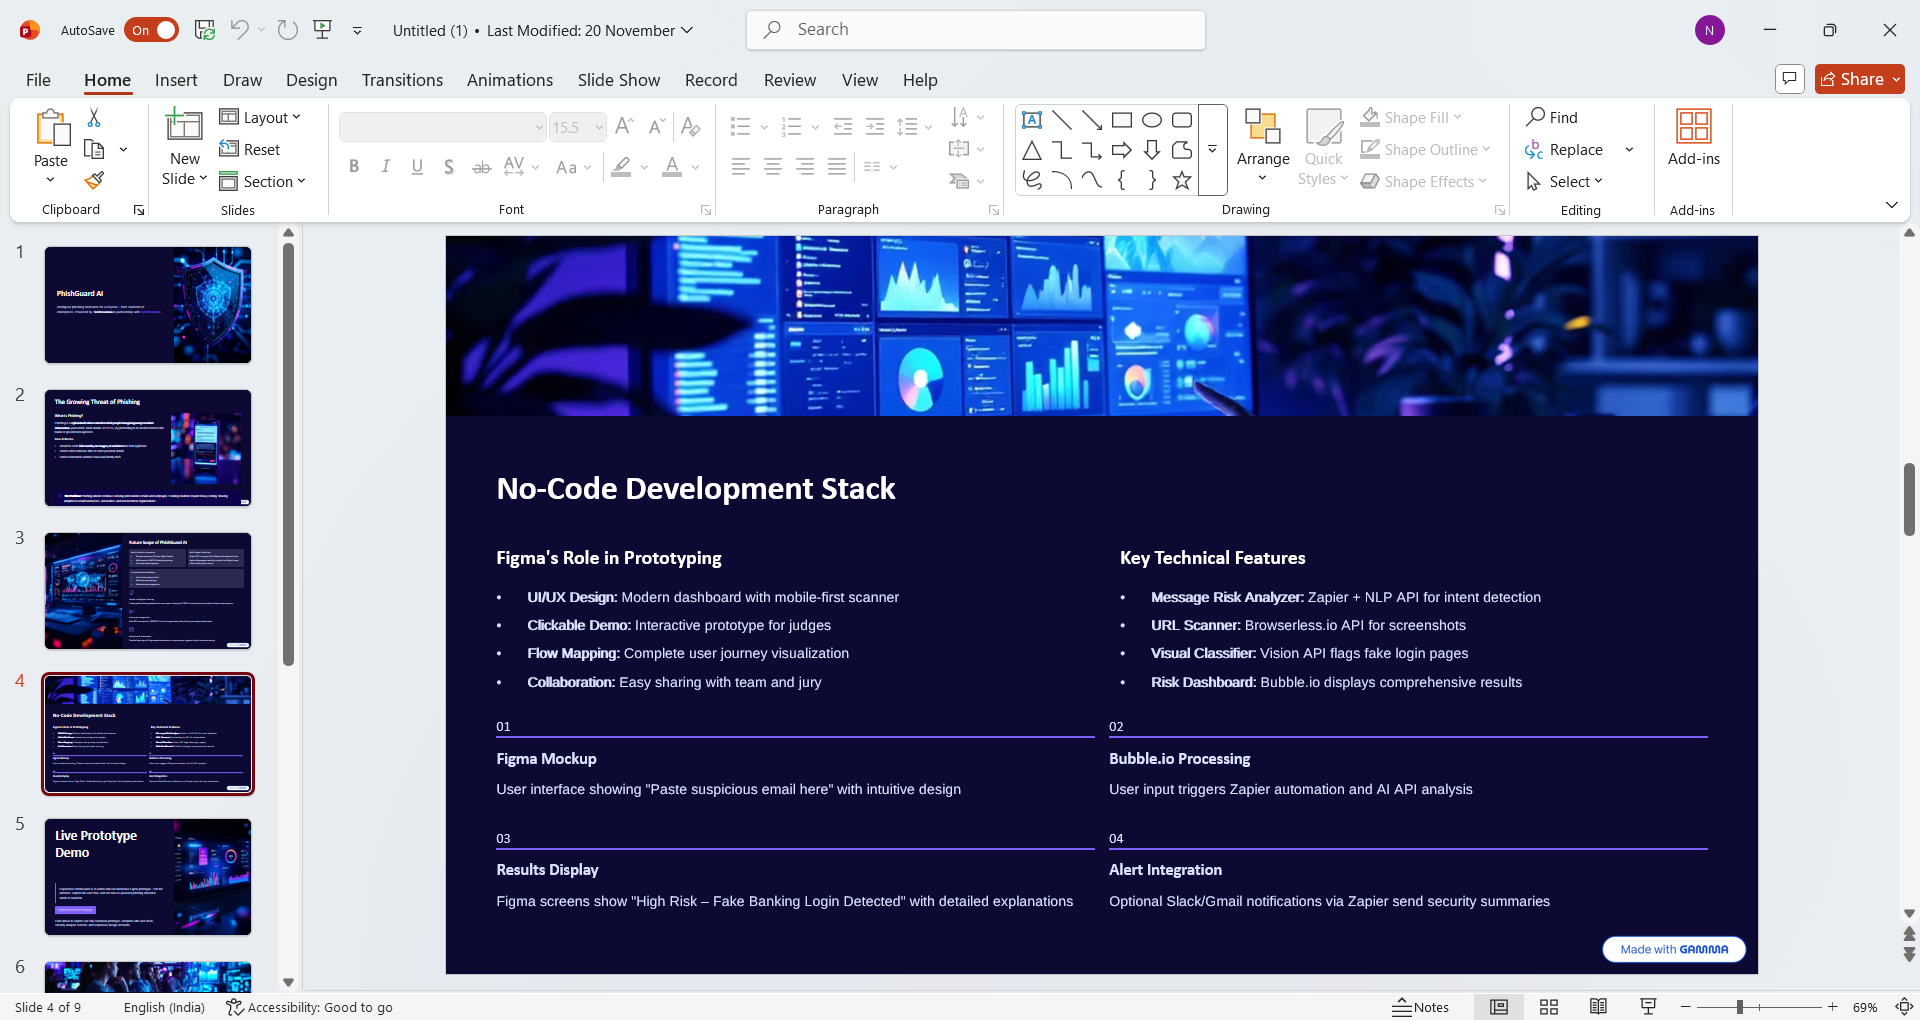Click the English (India) language button
This screenshot has height=1020, width=1920.
(x=164, y=1007)
